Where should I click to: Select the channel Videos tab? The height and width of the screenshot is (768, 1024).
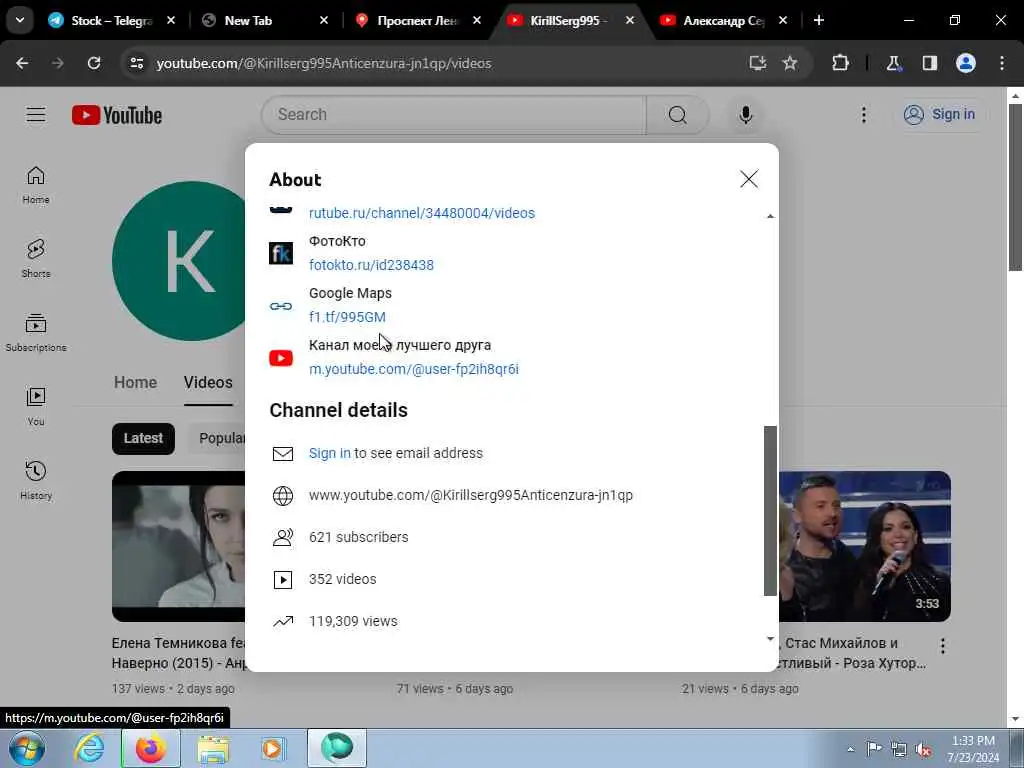208,382
